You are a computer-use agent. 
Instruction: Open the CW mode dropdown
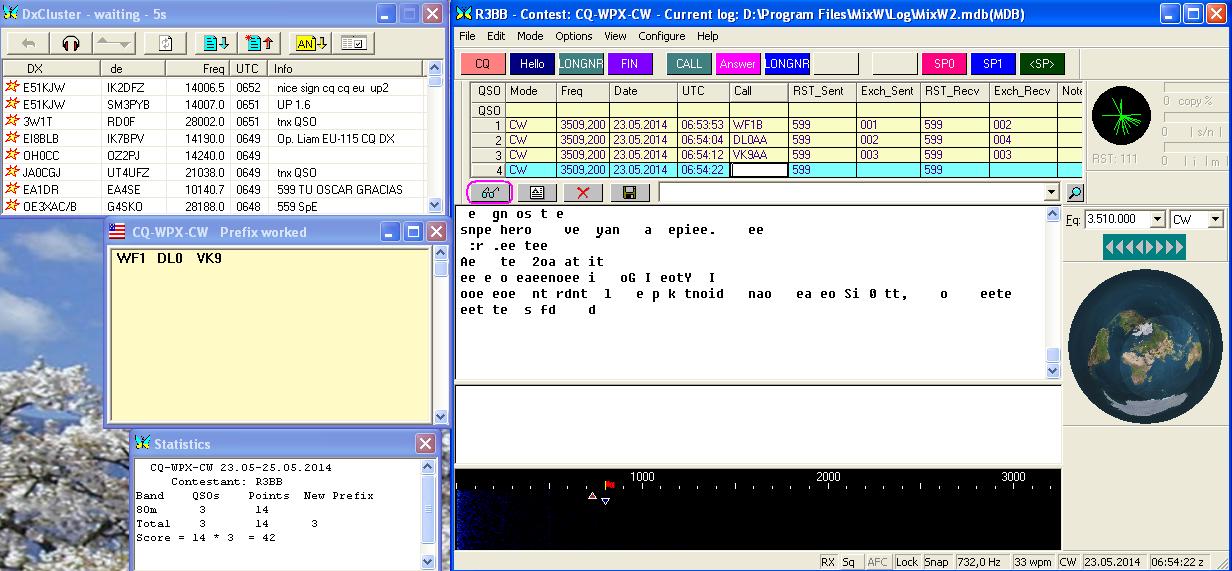click(x=1216, y=219)
